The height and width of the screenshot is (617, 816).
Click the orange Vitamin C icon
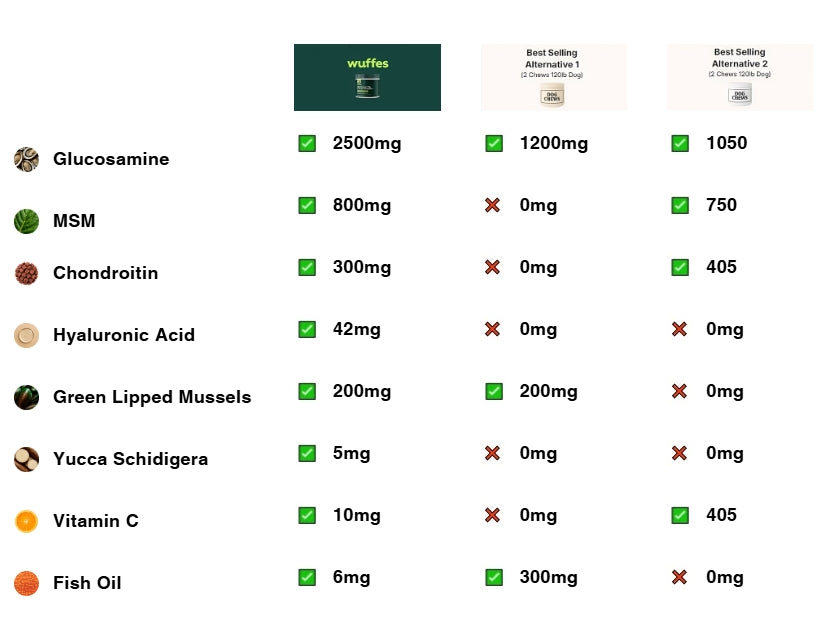[26, 521]
